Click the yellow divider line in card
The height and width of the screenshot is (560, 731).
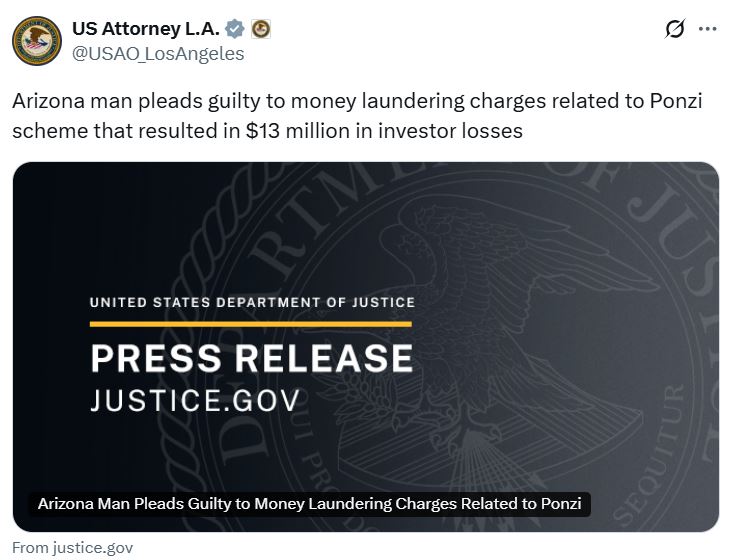tap(250, 324)
